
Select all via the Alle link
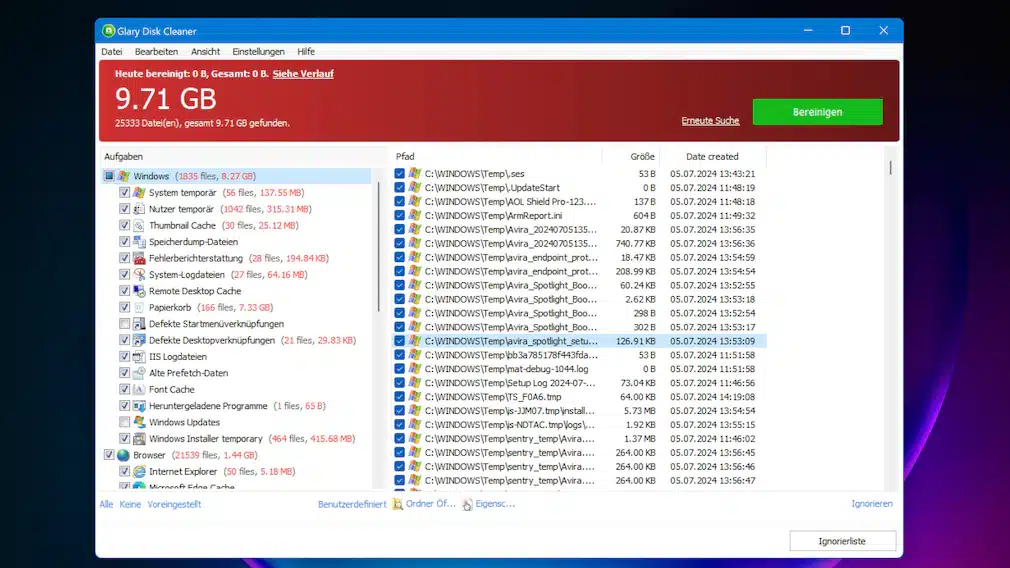pyautogui.click(x=106, y=504)
